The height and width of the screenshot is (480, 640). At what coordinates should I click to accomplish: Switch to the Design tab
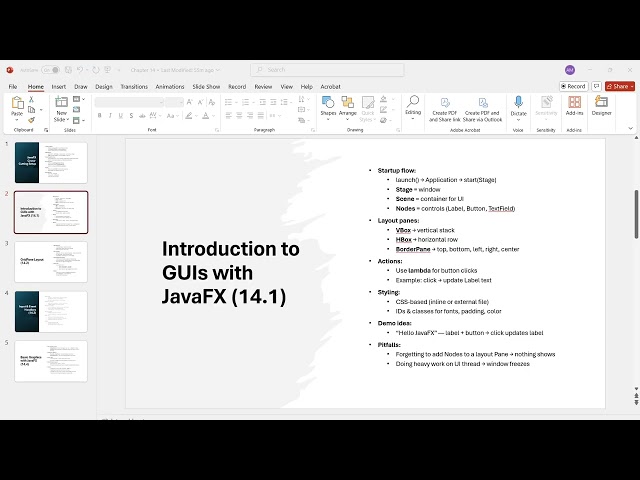click(104, 87)
